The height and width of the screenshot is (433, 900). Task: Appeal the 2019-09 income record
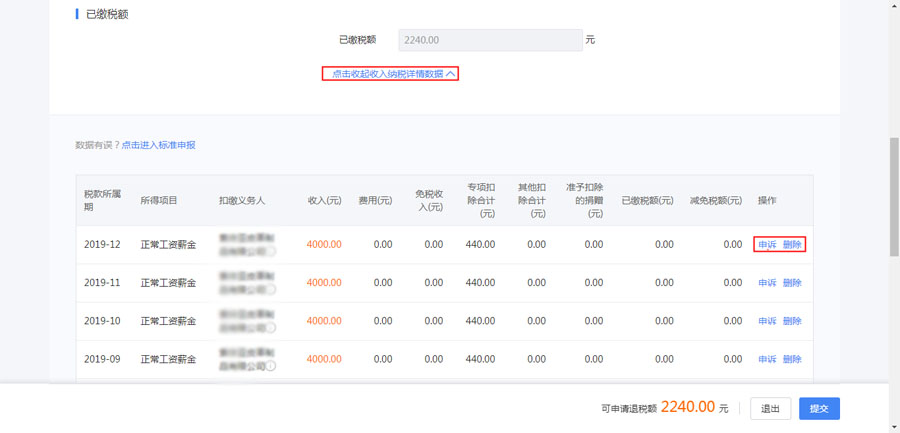[767, 359]
